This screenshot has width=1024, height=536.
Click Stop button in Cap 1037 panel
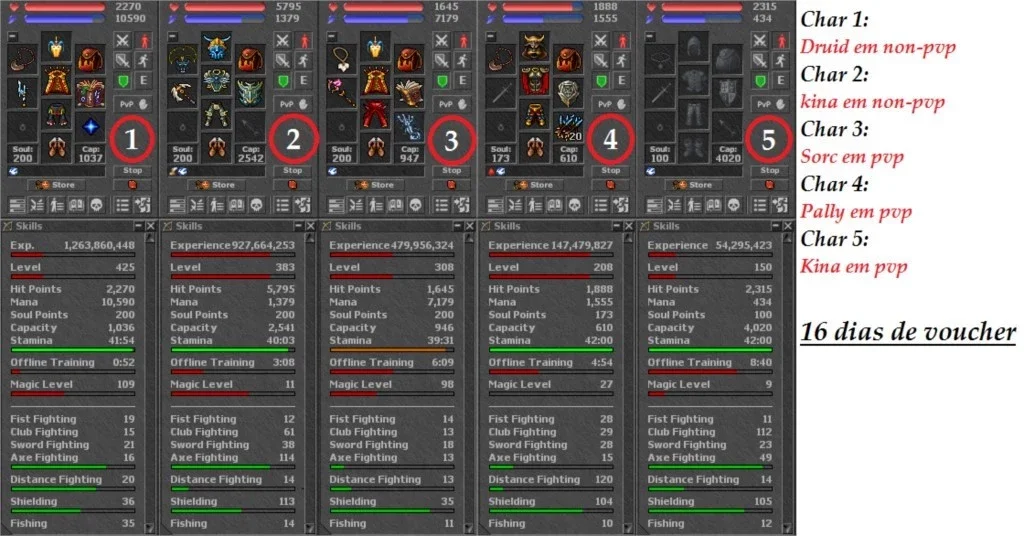(133, 170)
